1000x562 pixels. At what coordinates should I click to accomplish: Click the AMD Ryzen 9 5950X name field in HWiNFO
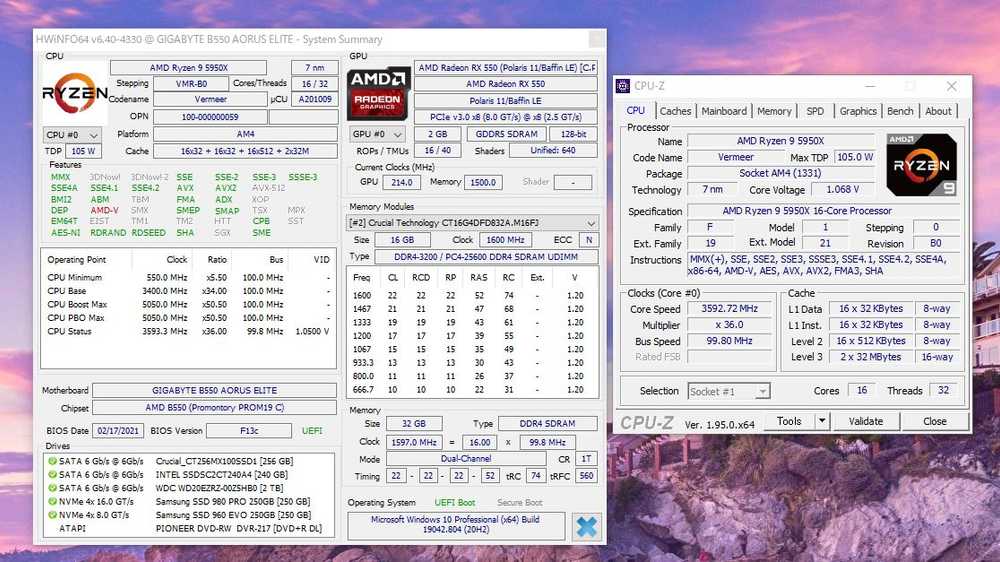(x=188, y=68)
